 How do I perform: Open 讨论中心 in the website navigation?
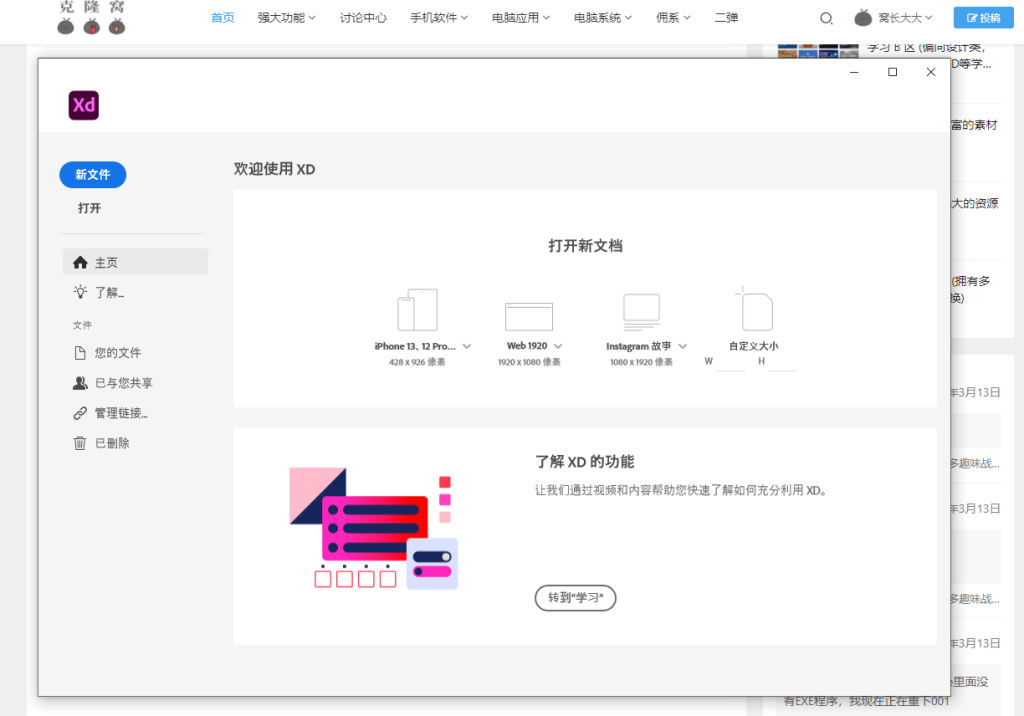pyautogui.click(x=363, y=18)
